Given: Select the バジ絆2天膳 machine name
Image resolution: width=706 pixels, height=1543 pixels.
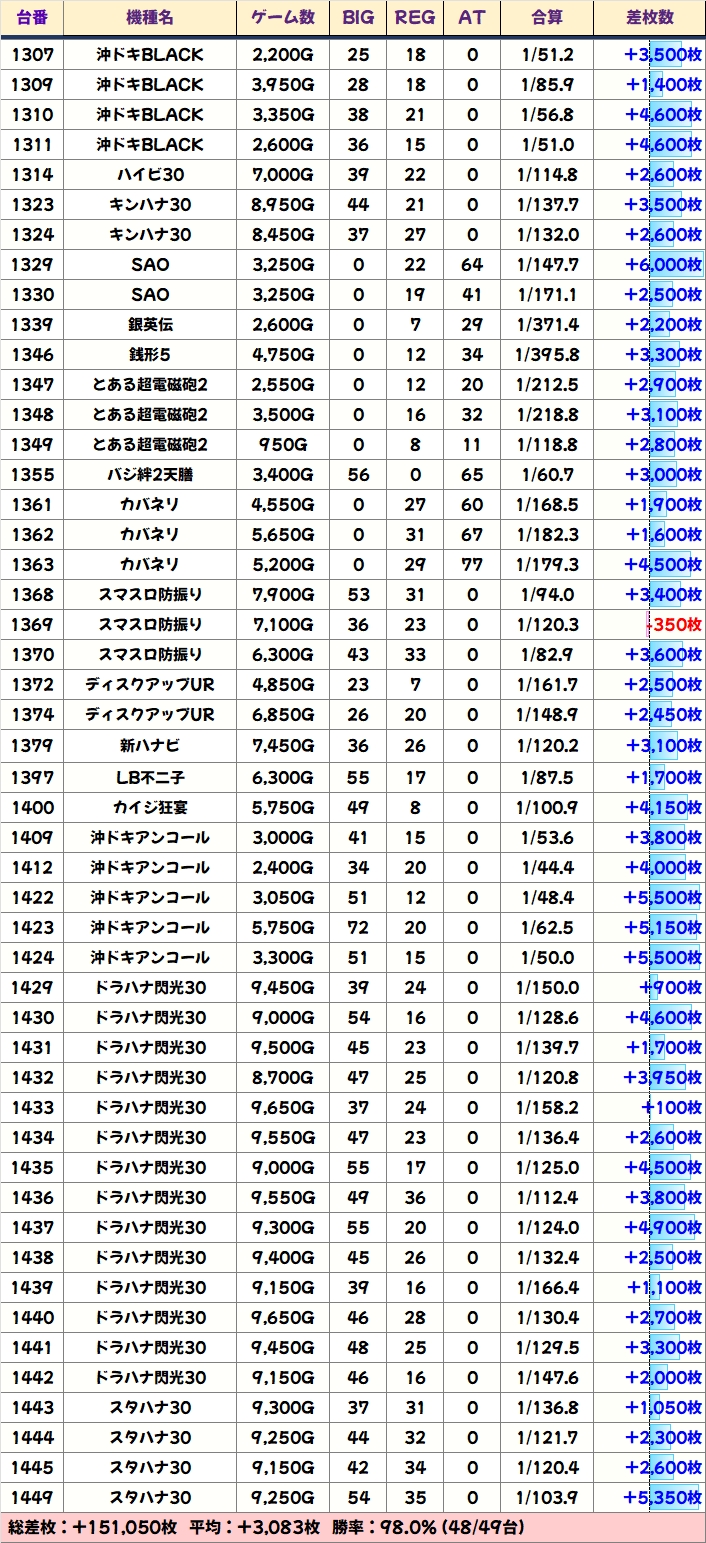Looking at the screenshot, I should click(x=150, y=475).
